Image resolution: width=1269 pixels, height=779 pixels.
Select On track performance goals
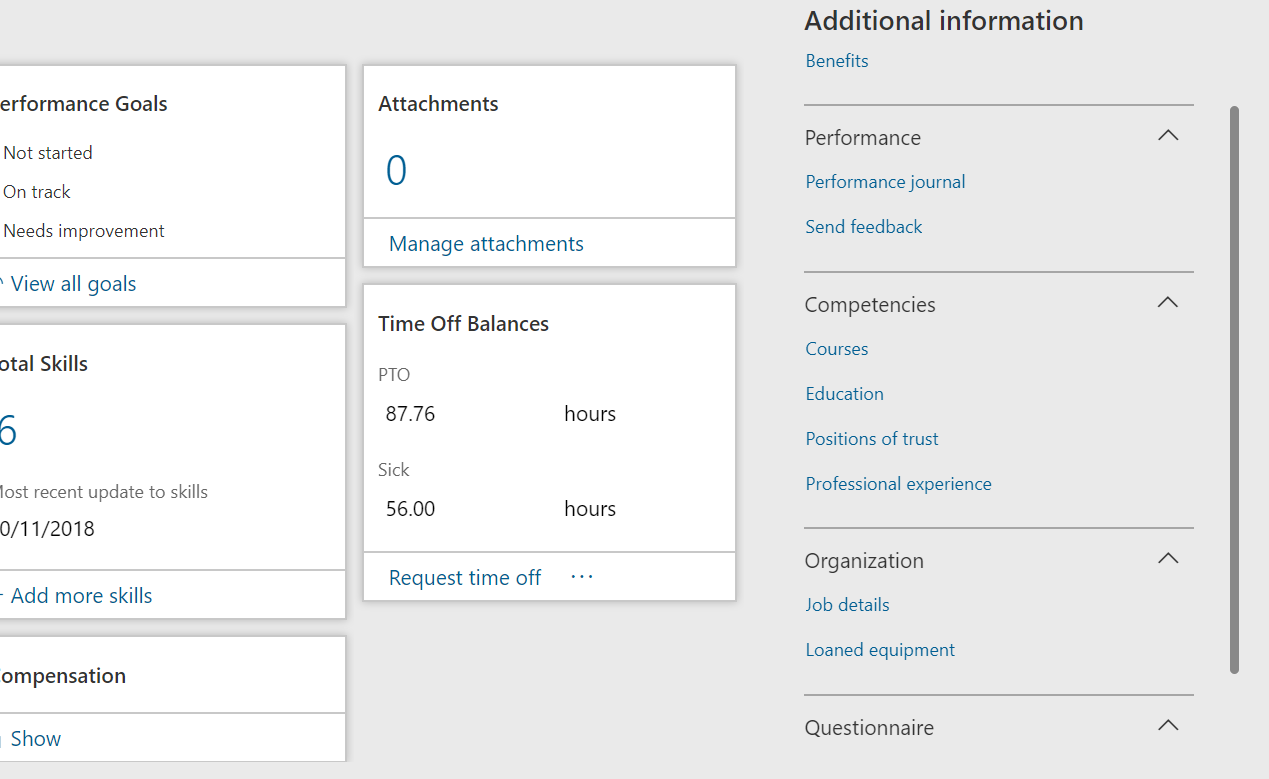36,191
